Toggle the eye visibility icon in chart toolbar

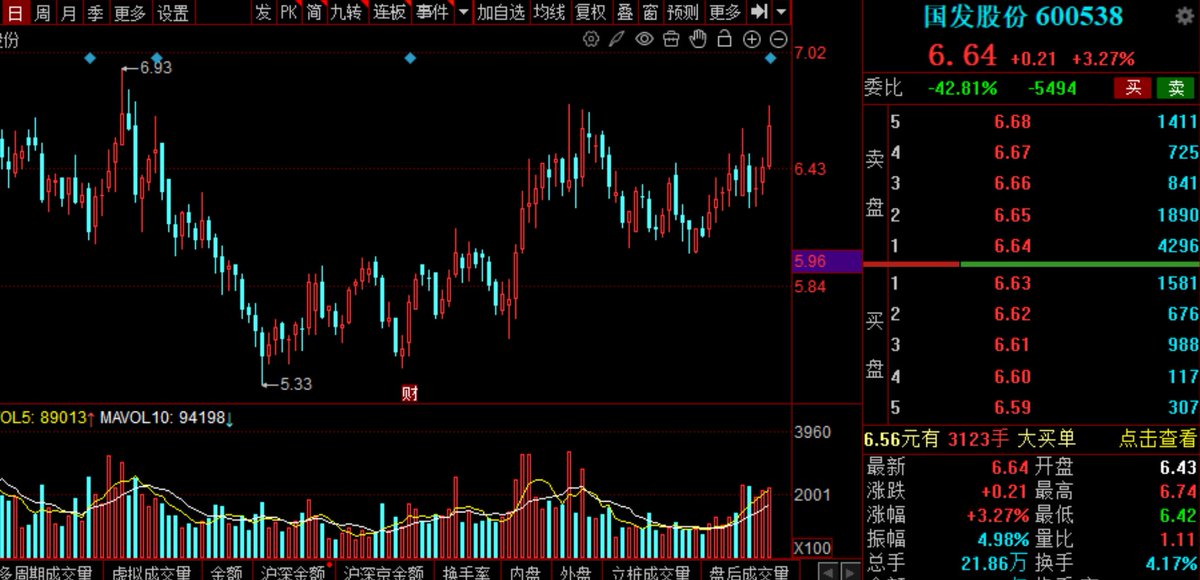pyautogui.click(x=645, y=39)
